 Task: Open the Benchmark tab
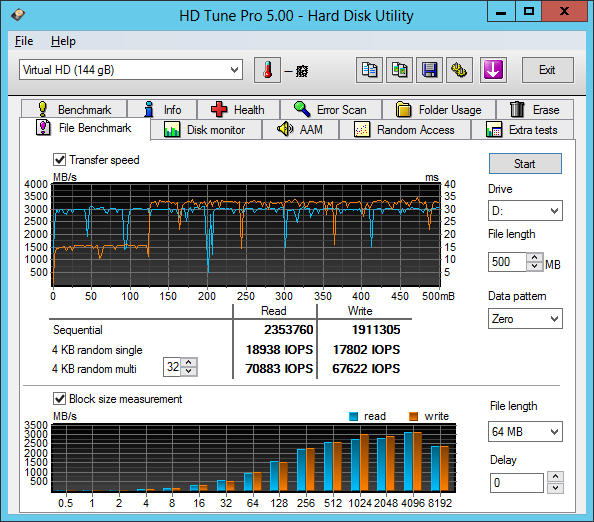(74, 109)
